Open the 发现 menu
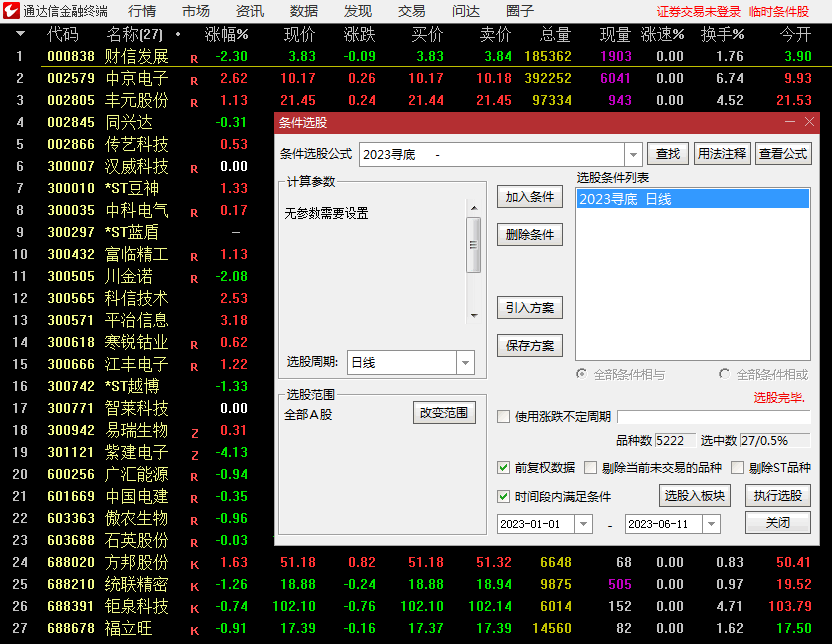Viewport: 832px width, 644px height. 358,11
